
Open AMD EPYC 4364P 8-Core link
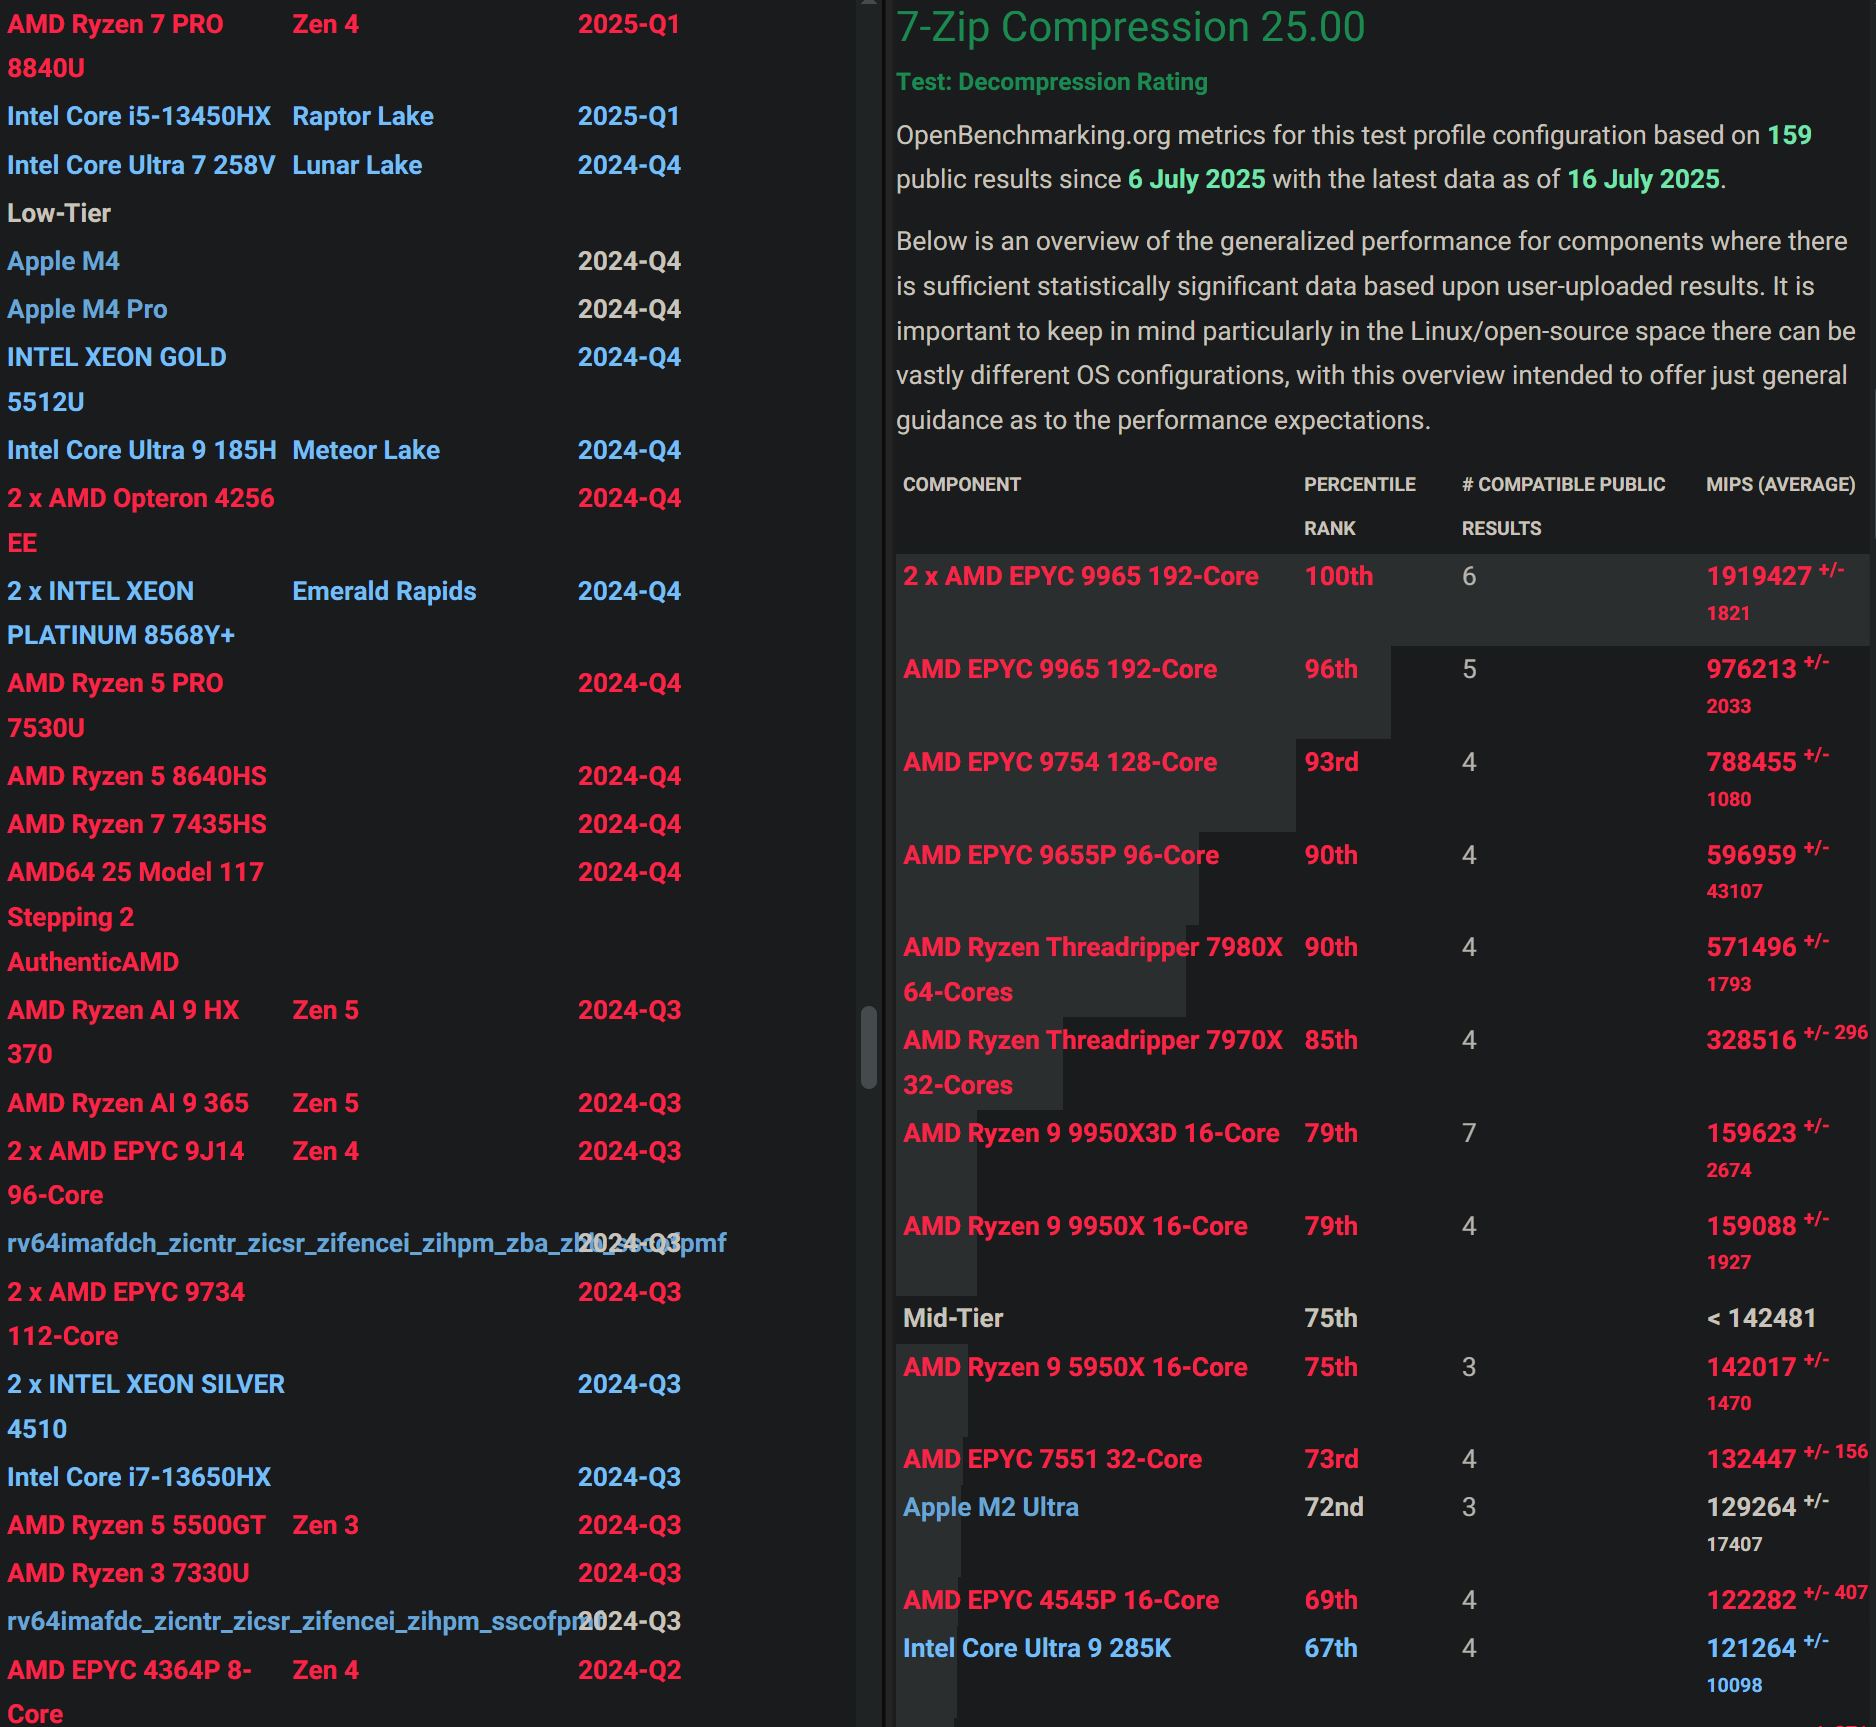pos(129,1691)
